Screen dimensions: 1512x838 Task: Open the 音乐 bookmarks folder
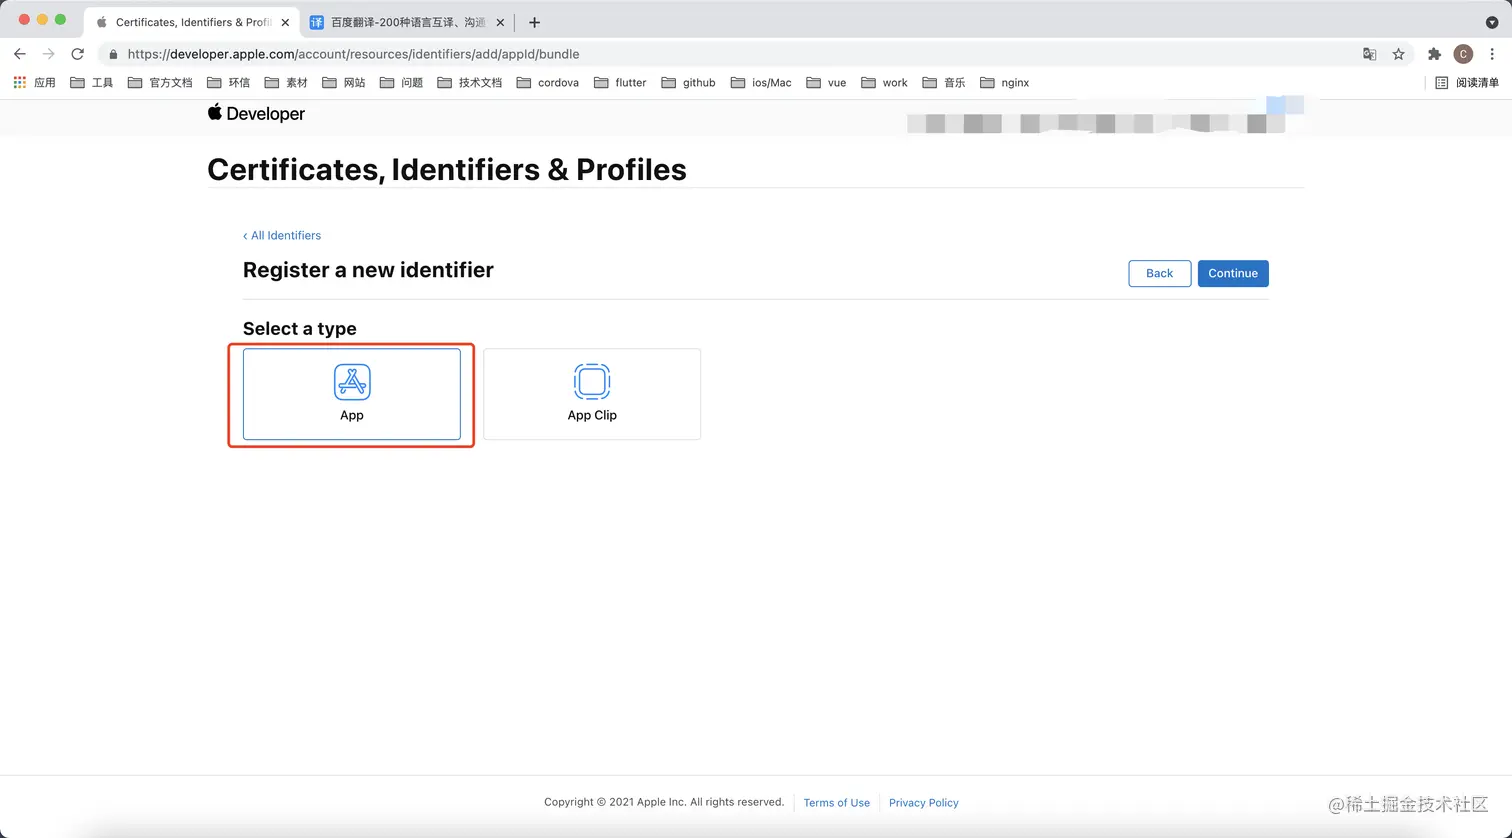[x=944, y=83]
